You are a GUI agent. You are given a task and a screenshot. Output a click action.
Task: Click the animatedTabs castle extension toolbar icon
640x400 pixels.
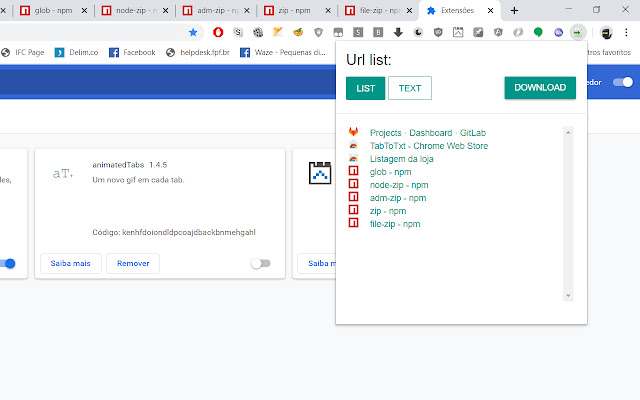[458, 32]
